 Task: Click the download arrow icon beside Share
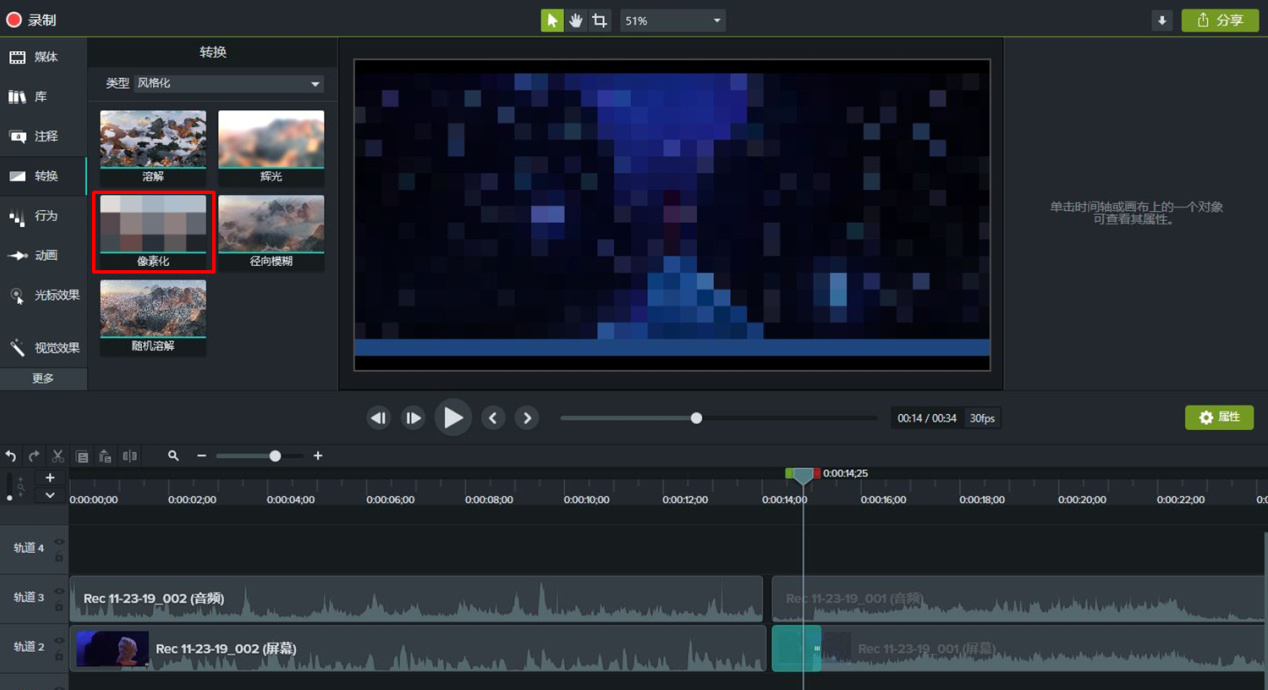pos(1162,20)
